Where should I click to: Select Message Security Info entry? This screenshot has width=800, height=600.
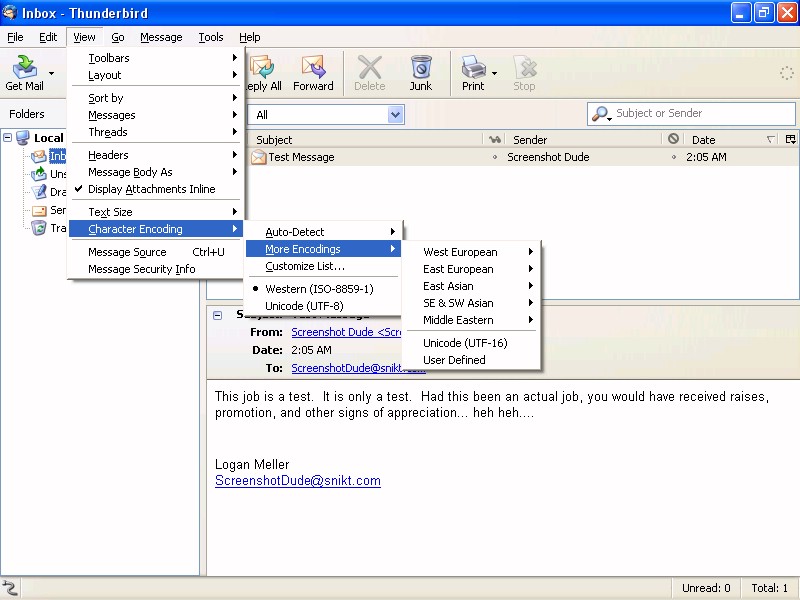point(156,269)
